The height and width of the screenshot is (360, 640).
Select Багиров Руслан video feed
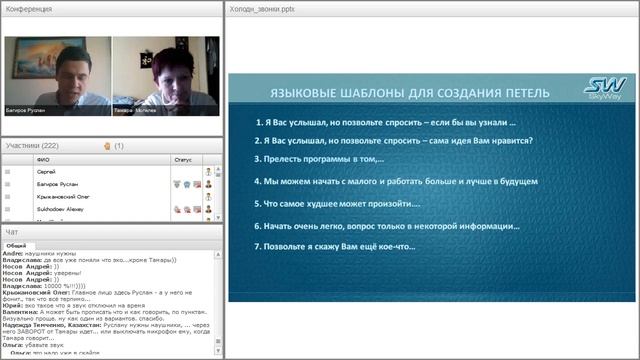pos(58,76)
